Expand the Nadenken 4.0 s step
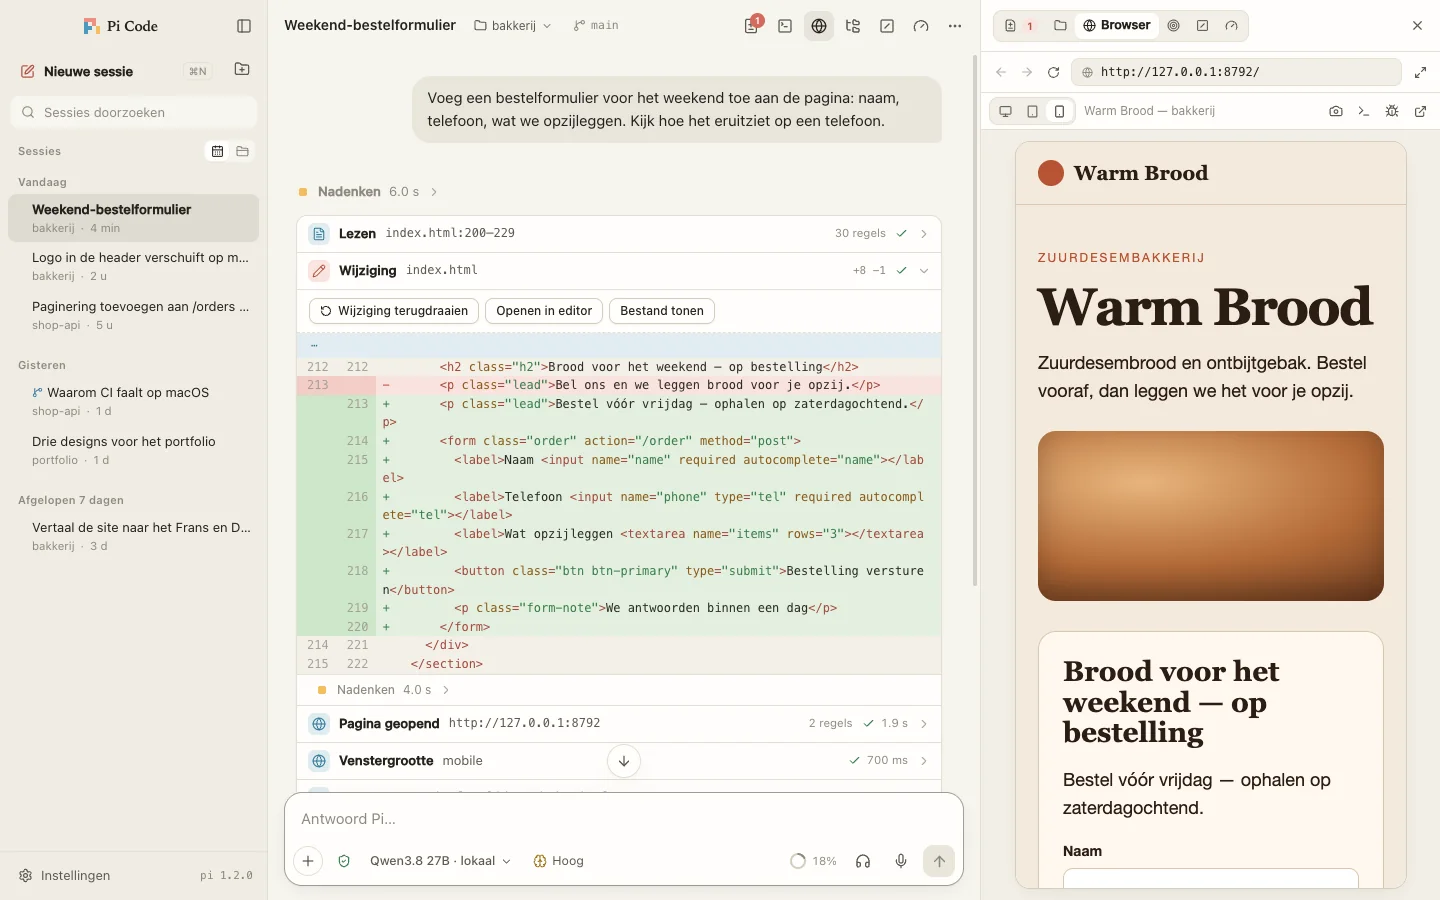The width and height of the screenshot is (1440, 900). click(x=384, y=690)
